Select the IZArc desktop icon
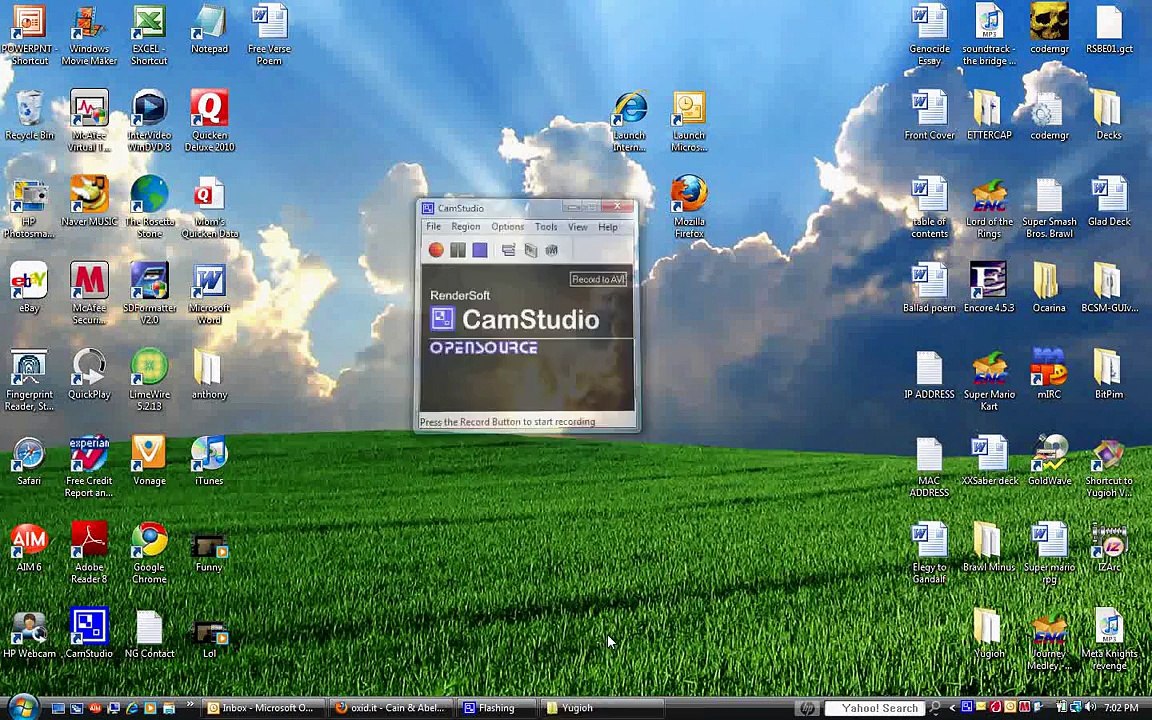Screen dimensions: 1152x720 pyautogui.click(x=1109, y=547)
